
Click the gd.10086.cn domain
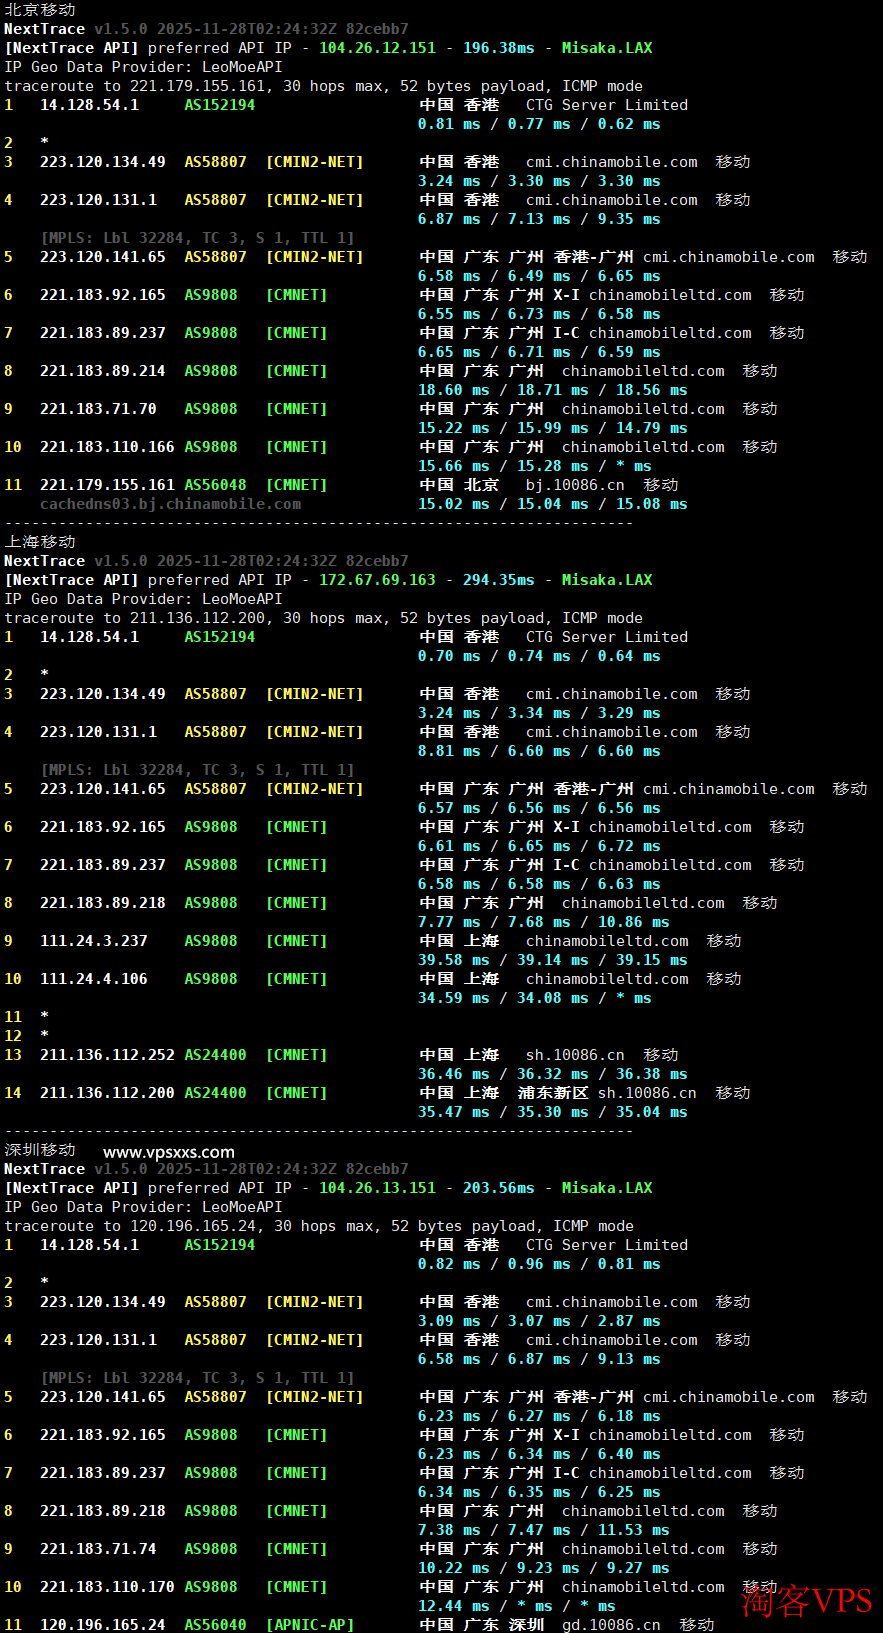point(611,1625)
